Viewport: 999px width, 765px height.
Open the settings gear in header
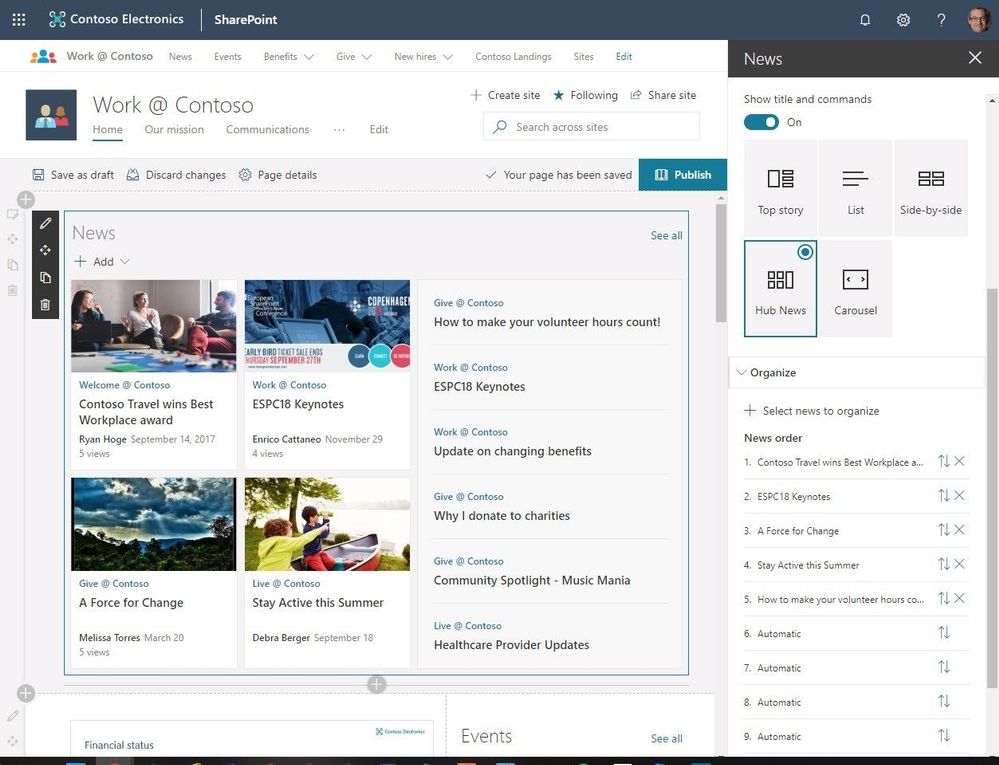click(903, 19)
